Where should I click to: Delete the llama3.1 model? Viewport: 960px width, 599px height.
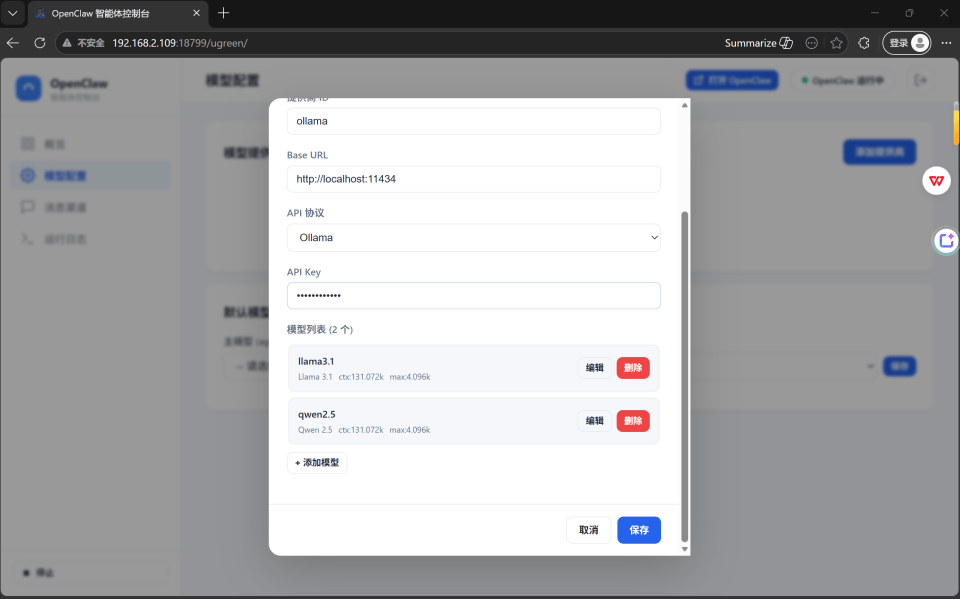point(633,367)
